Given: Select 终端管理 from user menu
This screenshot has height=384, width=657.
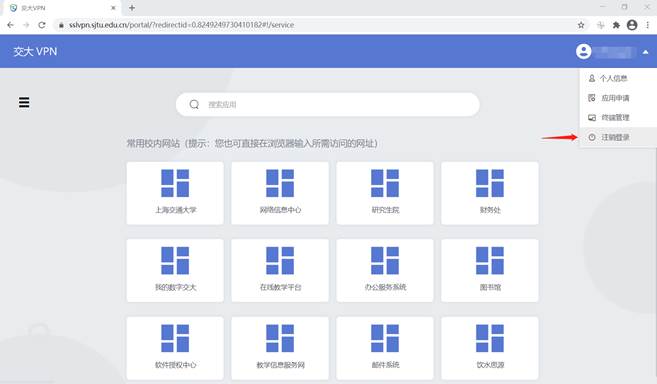Looking at the screenshot, I should coord(618,118).
